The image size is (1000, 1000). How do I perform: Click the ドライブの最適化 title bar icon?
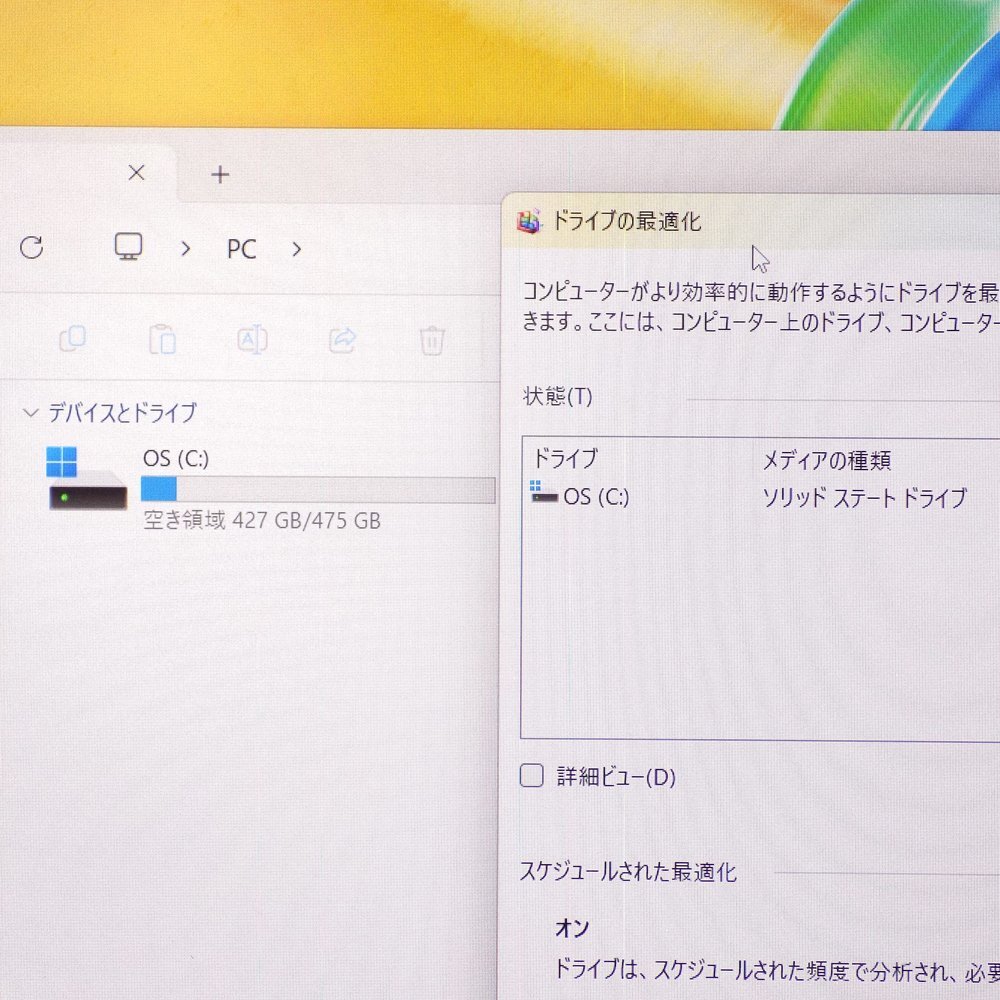529,221
